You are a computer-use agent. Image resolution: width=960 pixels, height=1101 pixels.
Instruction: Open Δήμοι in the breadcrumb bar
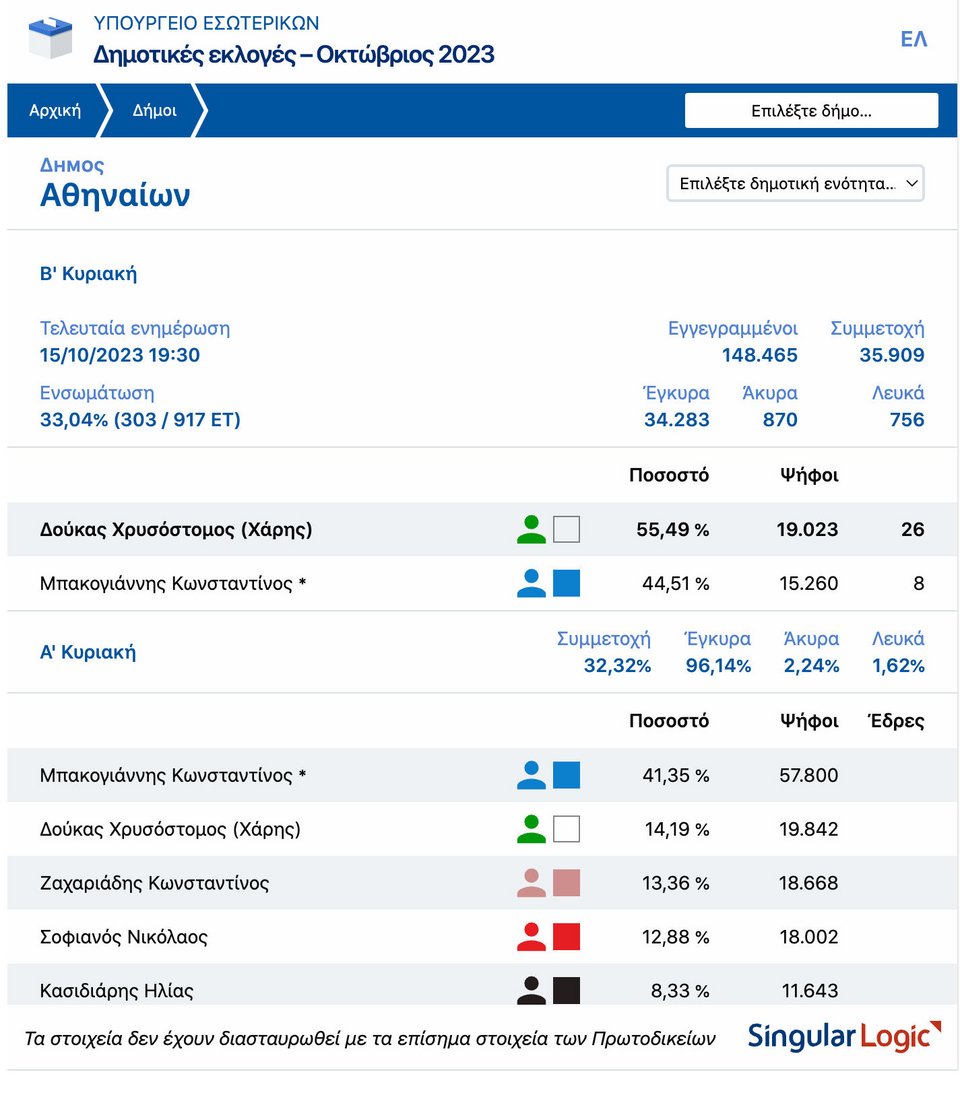click(x=154, y=110)
